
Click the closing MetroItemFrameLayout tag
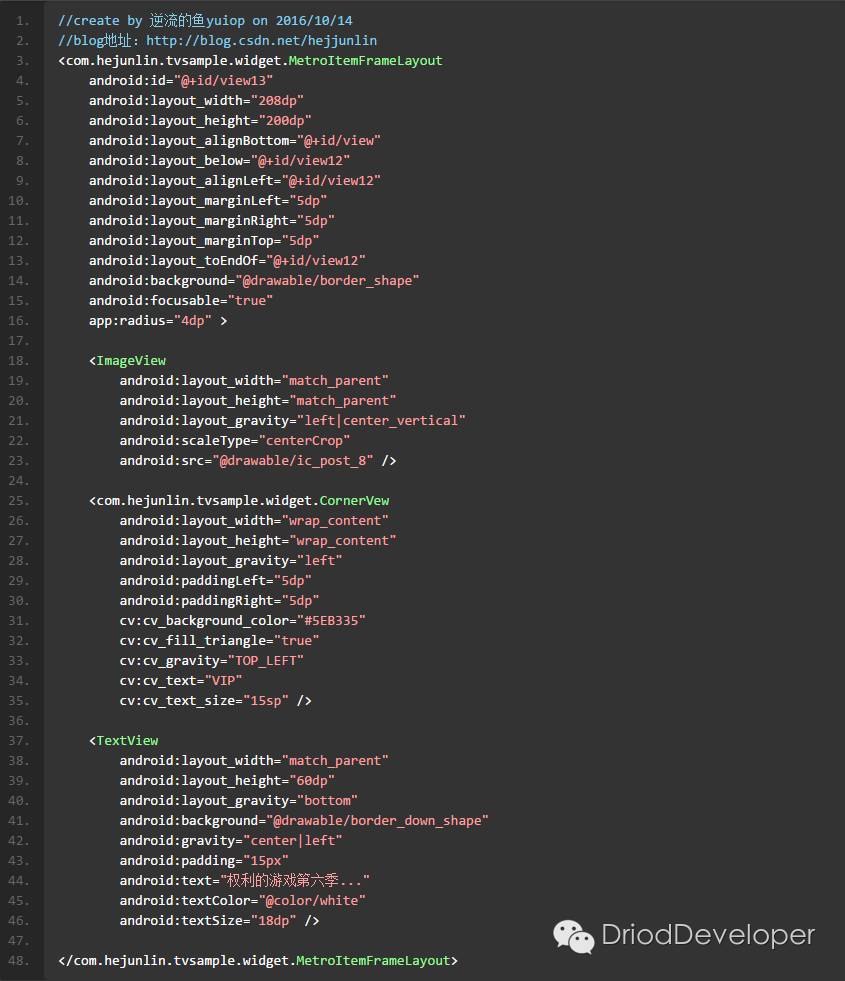pos(258,961)
